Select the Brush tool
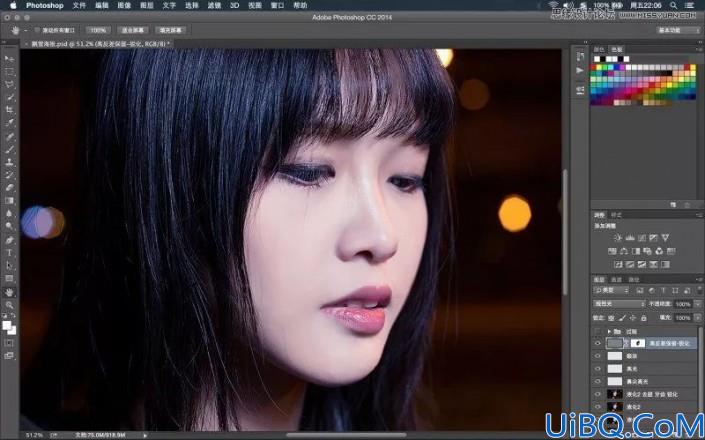 [9, 149]
